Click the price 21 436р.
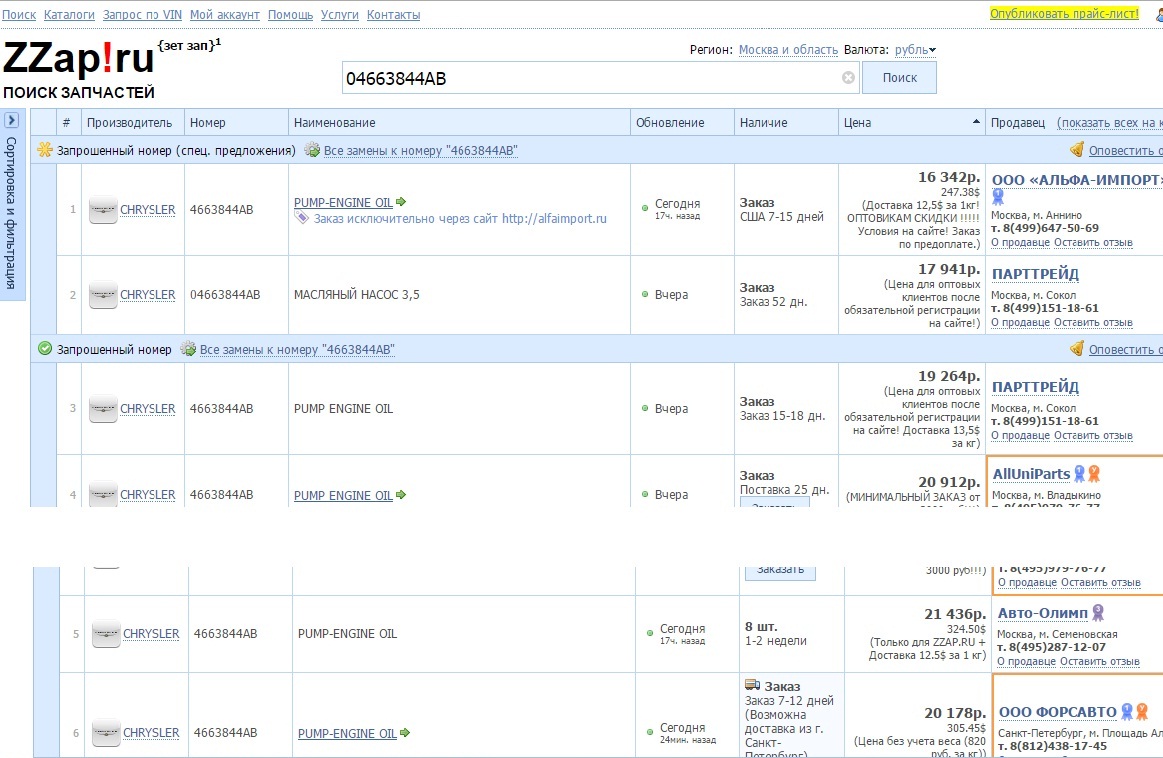1163x758 pixels. tap(955, 614)
